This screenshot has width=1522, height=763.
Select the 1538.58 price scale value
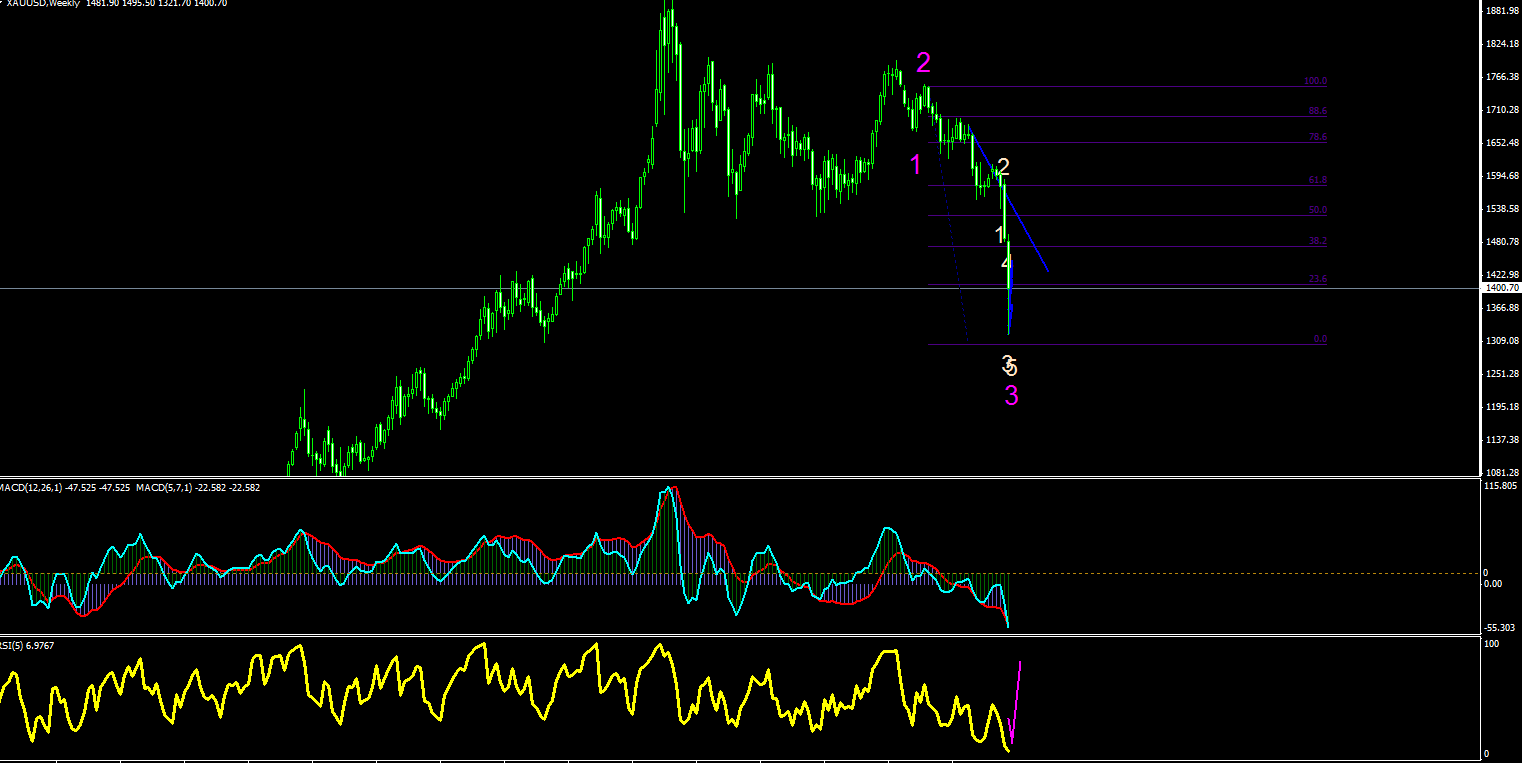click(1503, 209)
